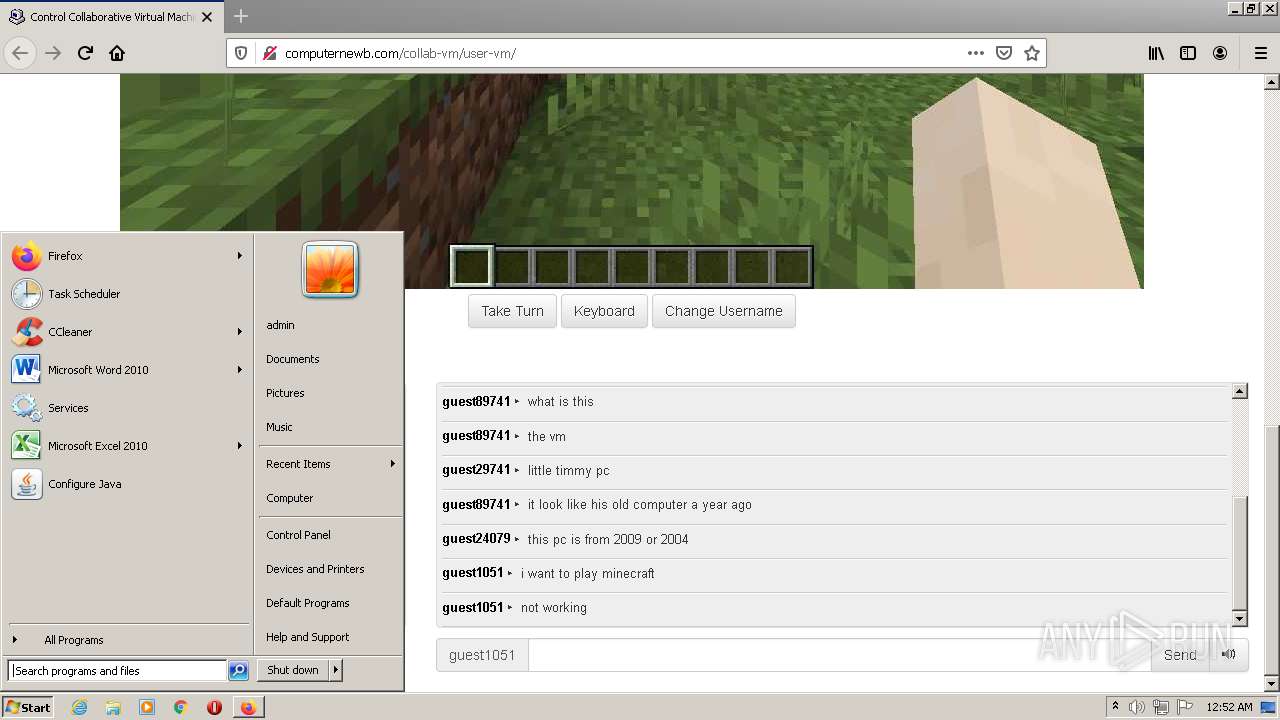This screenshot has height=720, width=1280.
Task: Click the Windows Start button
Action: (28, 707)
